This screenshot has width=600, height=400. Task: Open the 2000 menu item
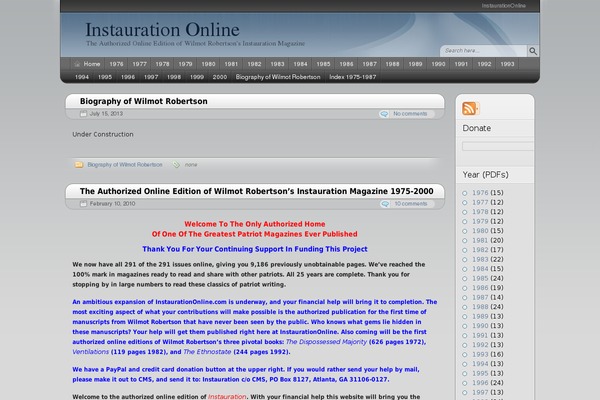220,77
